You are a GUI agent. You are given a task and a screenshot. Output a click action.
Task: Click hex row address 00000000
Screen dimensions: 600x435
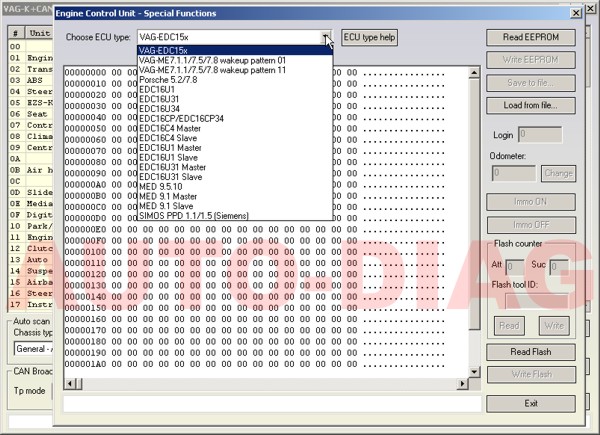click(85, 73)
